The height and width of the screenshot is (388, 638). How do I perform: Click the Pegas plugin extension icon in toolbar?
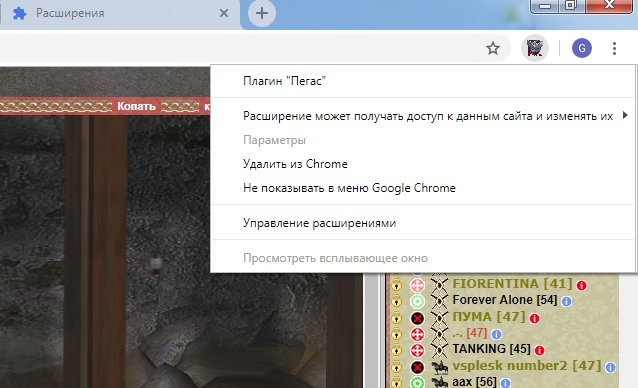click(x=535, y=48)
